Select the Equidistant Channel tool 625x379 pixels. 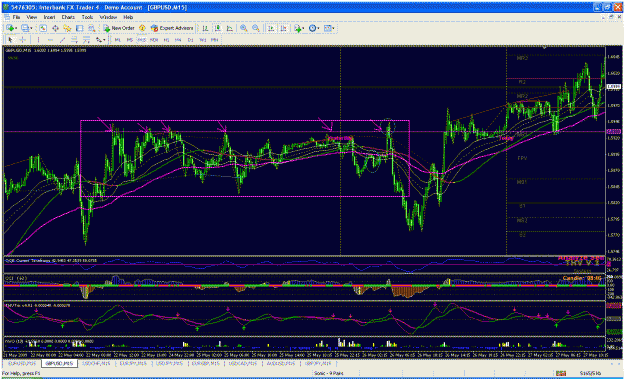click(x=75, y=40)
